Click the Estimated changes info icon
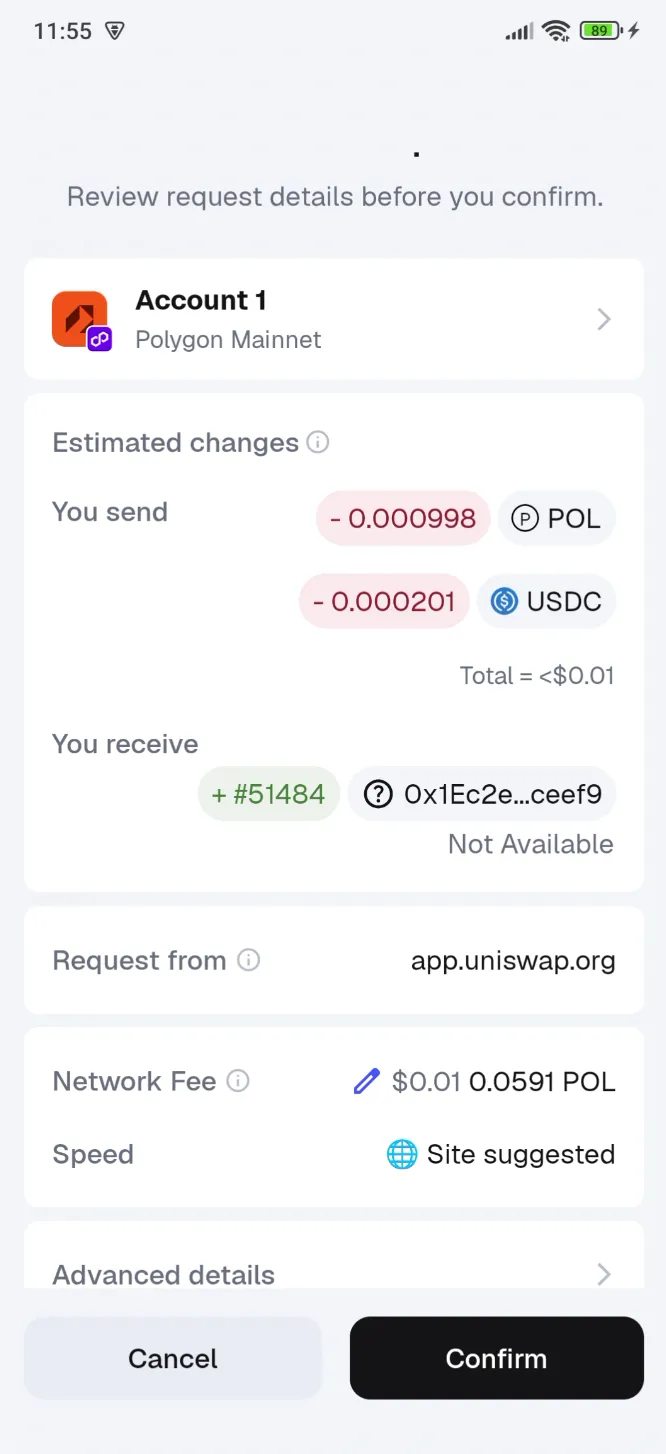The height and width of the screenshot is (1454, 666). pos(318,442)
